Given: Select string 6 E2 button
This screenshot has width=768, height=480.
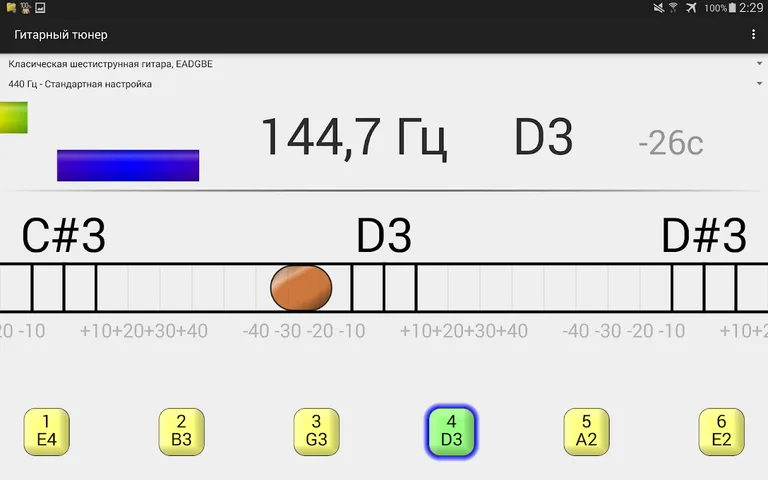Looking at the screenshot, I should click(721, 432).
